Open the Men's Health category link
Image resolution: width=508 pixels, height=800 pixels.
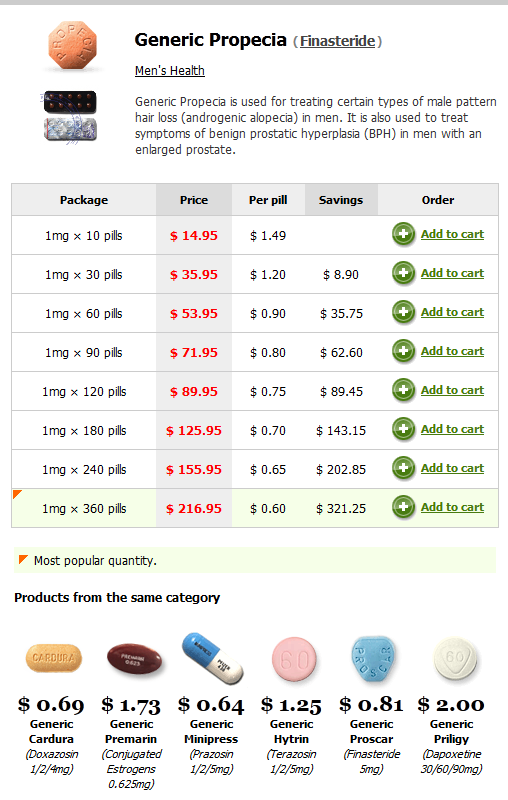click(x=170, y=70)
